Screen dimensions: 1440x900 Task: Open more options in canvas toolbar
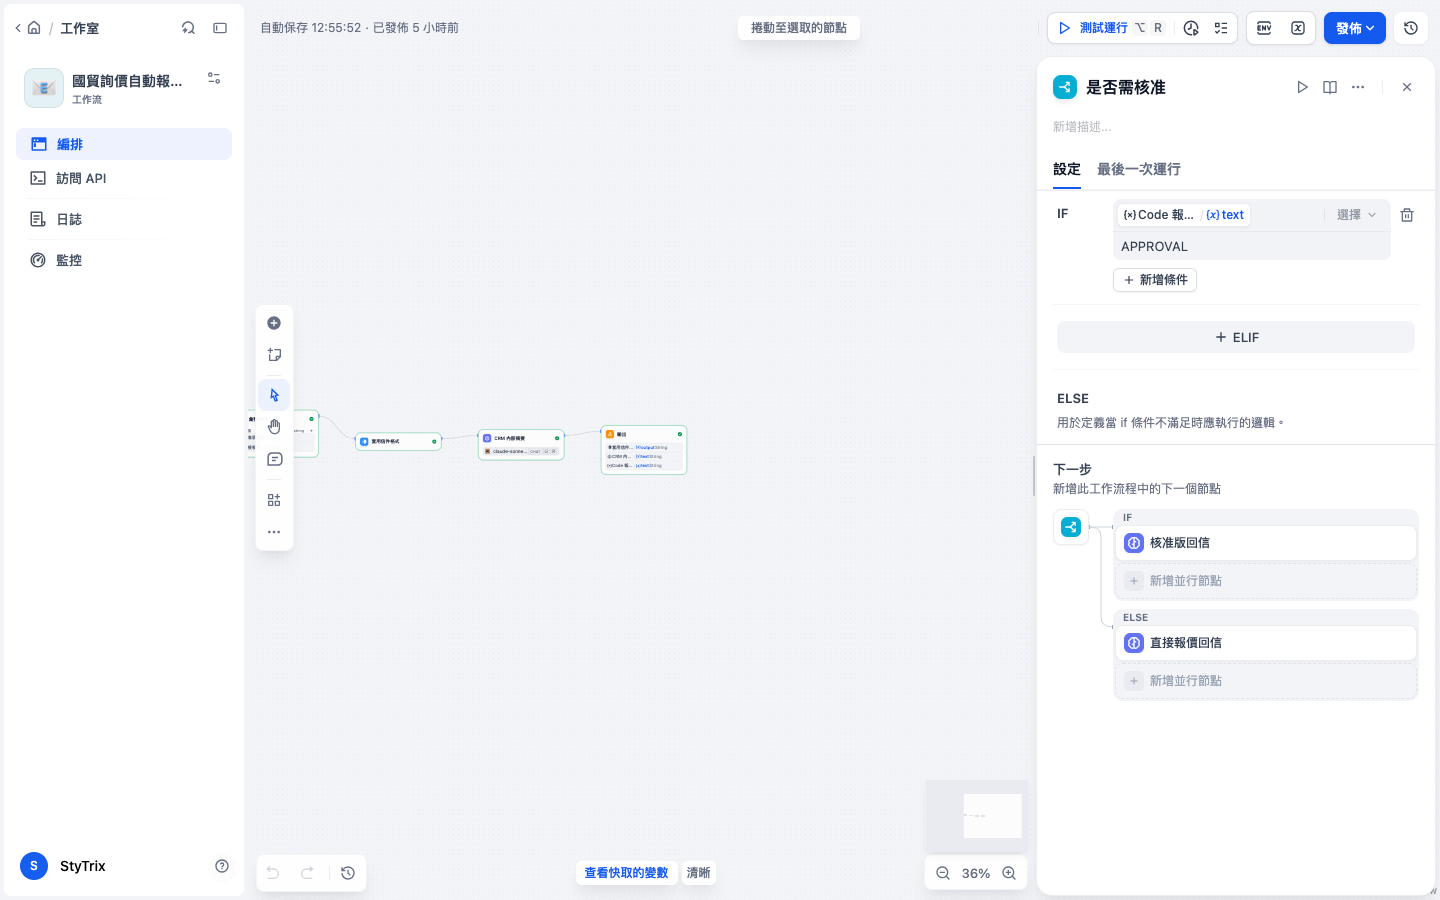(274, 532)
